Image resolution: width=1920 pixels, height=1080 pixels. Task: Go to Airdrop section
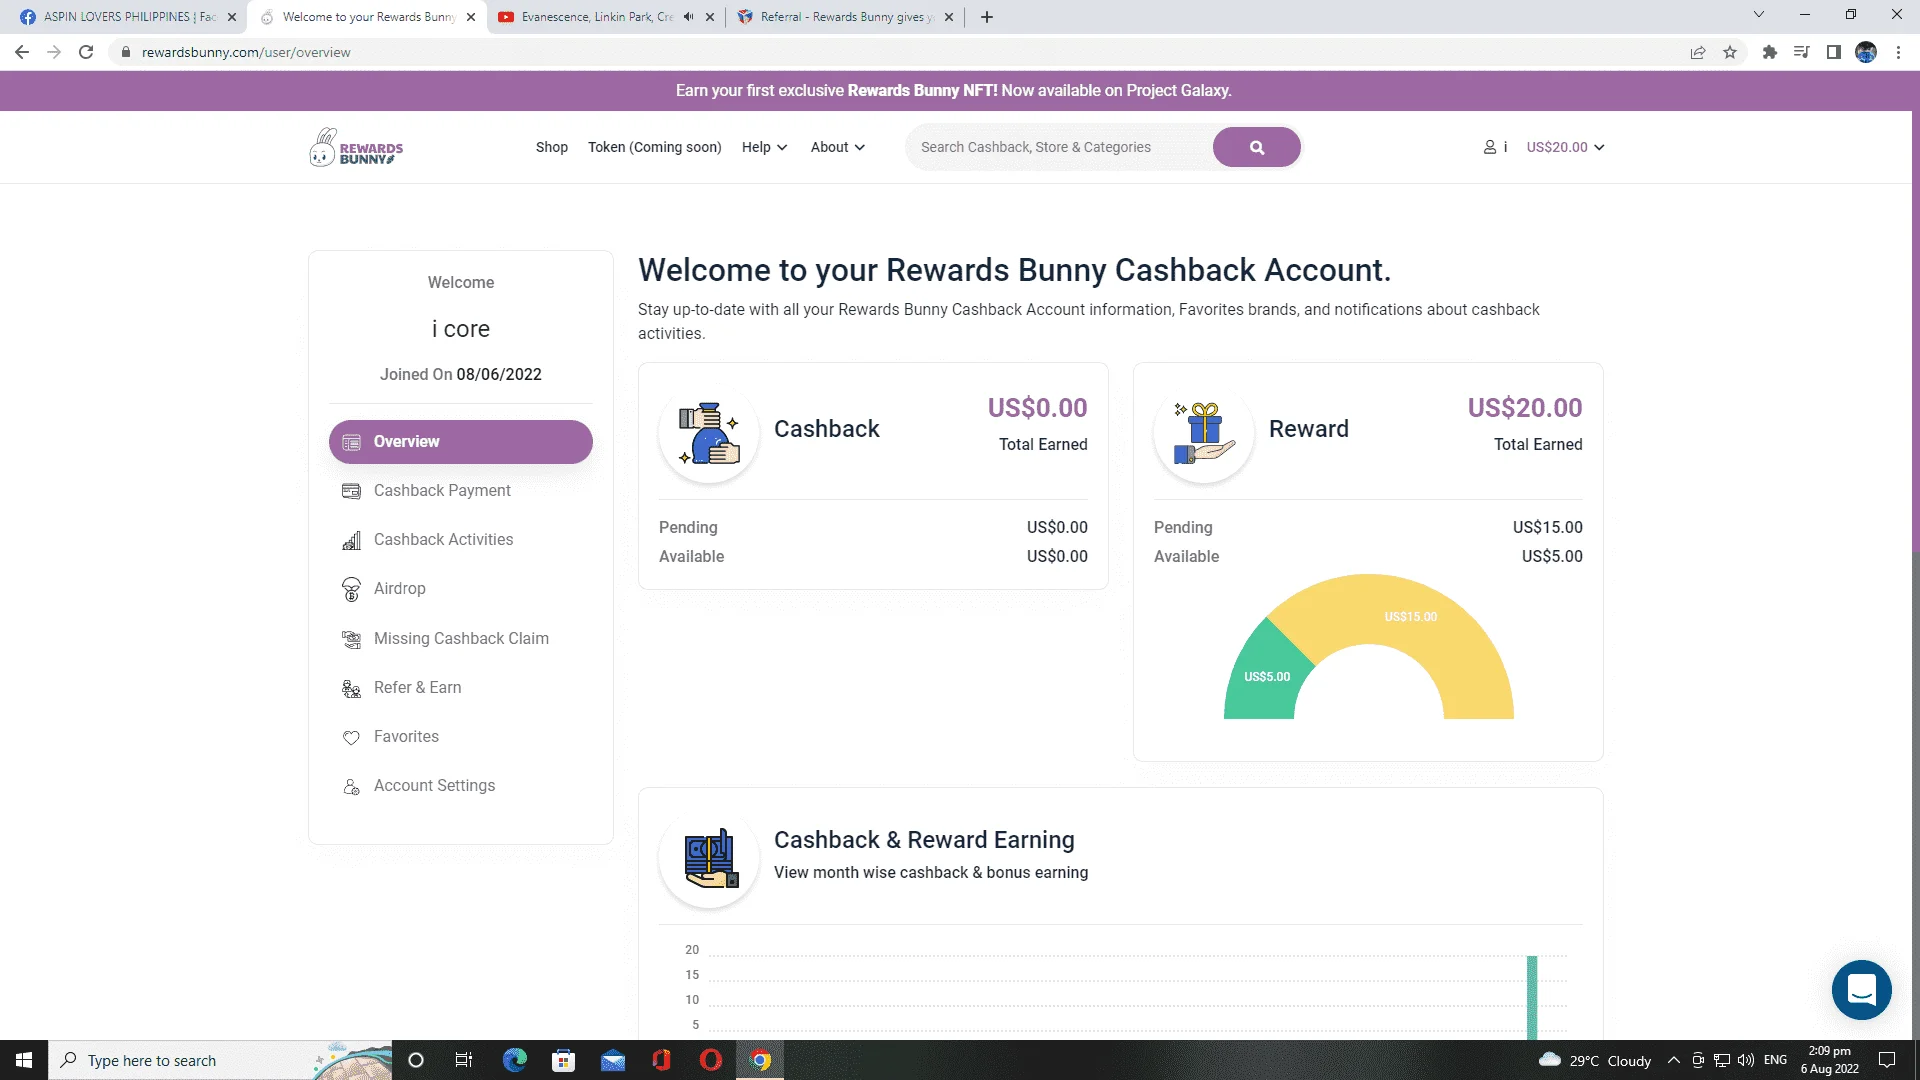399,589
